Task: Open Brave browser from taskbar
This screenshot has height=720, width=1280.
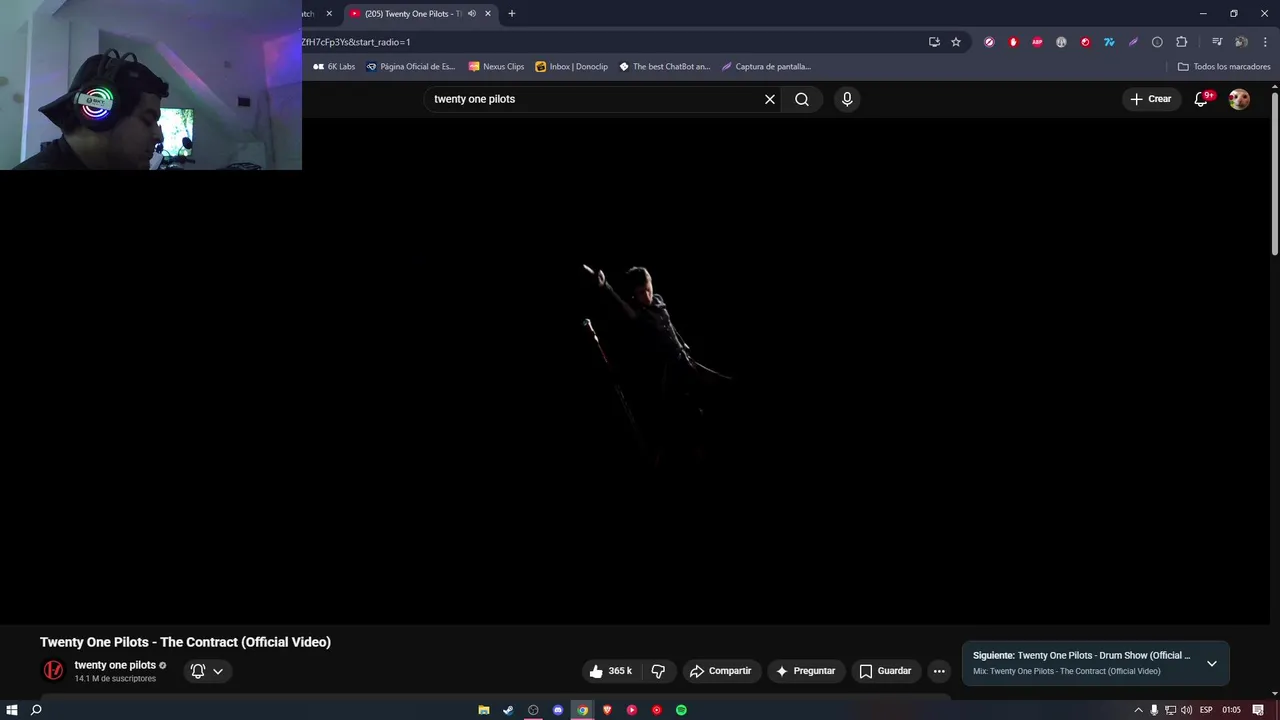Action: point(607,710)
